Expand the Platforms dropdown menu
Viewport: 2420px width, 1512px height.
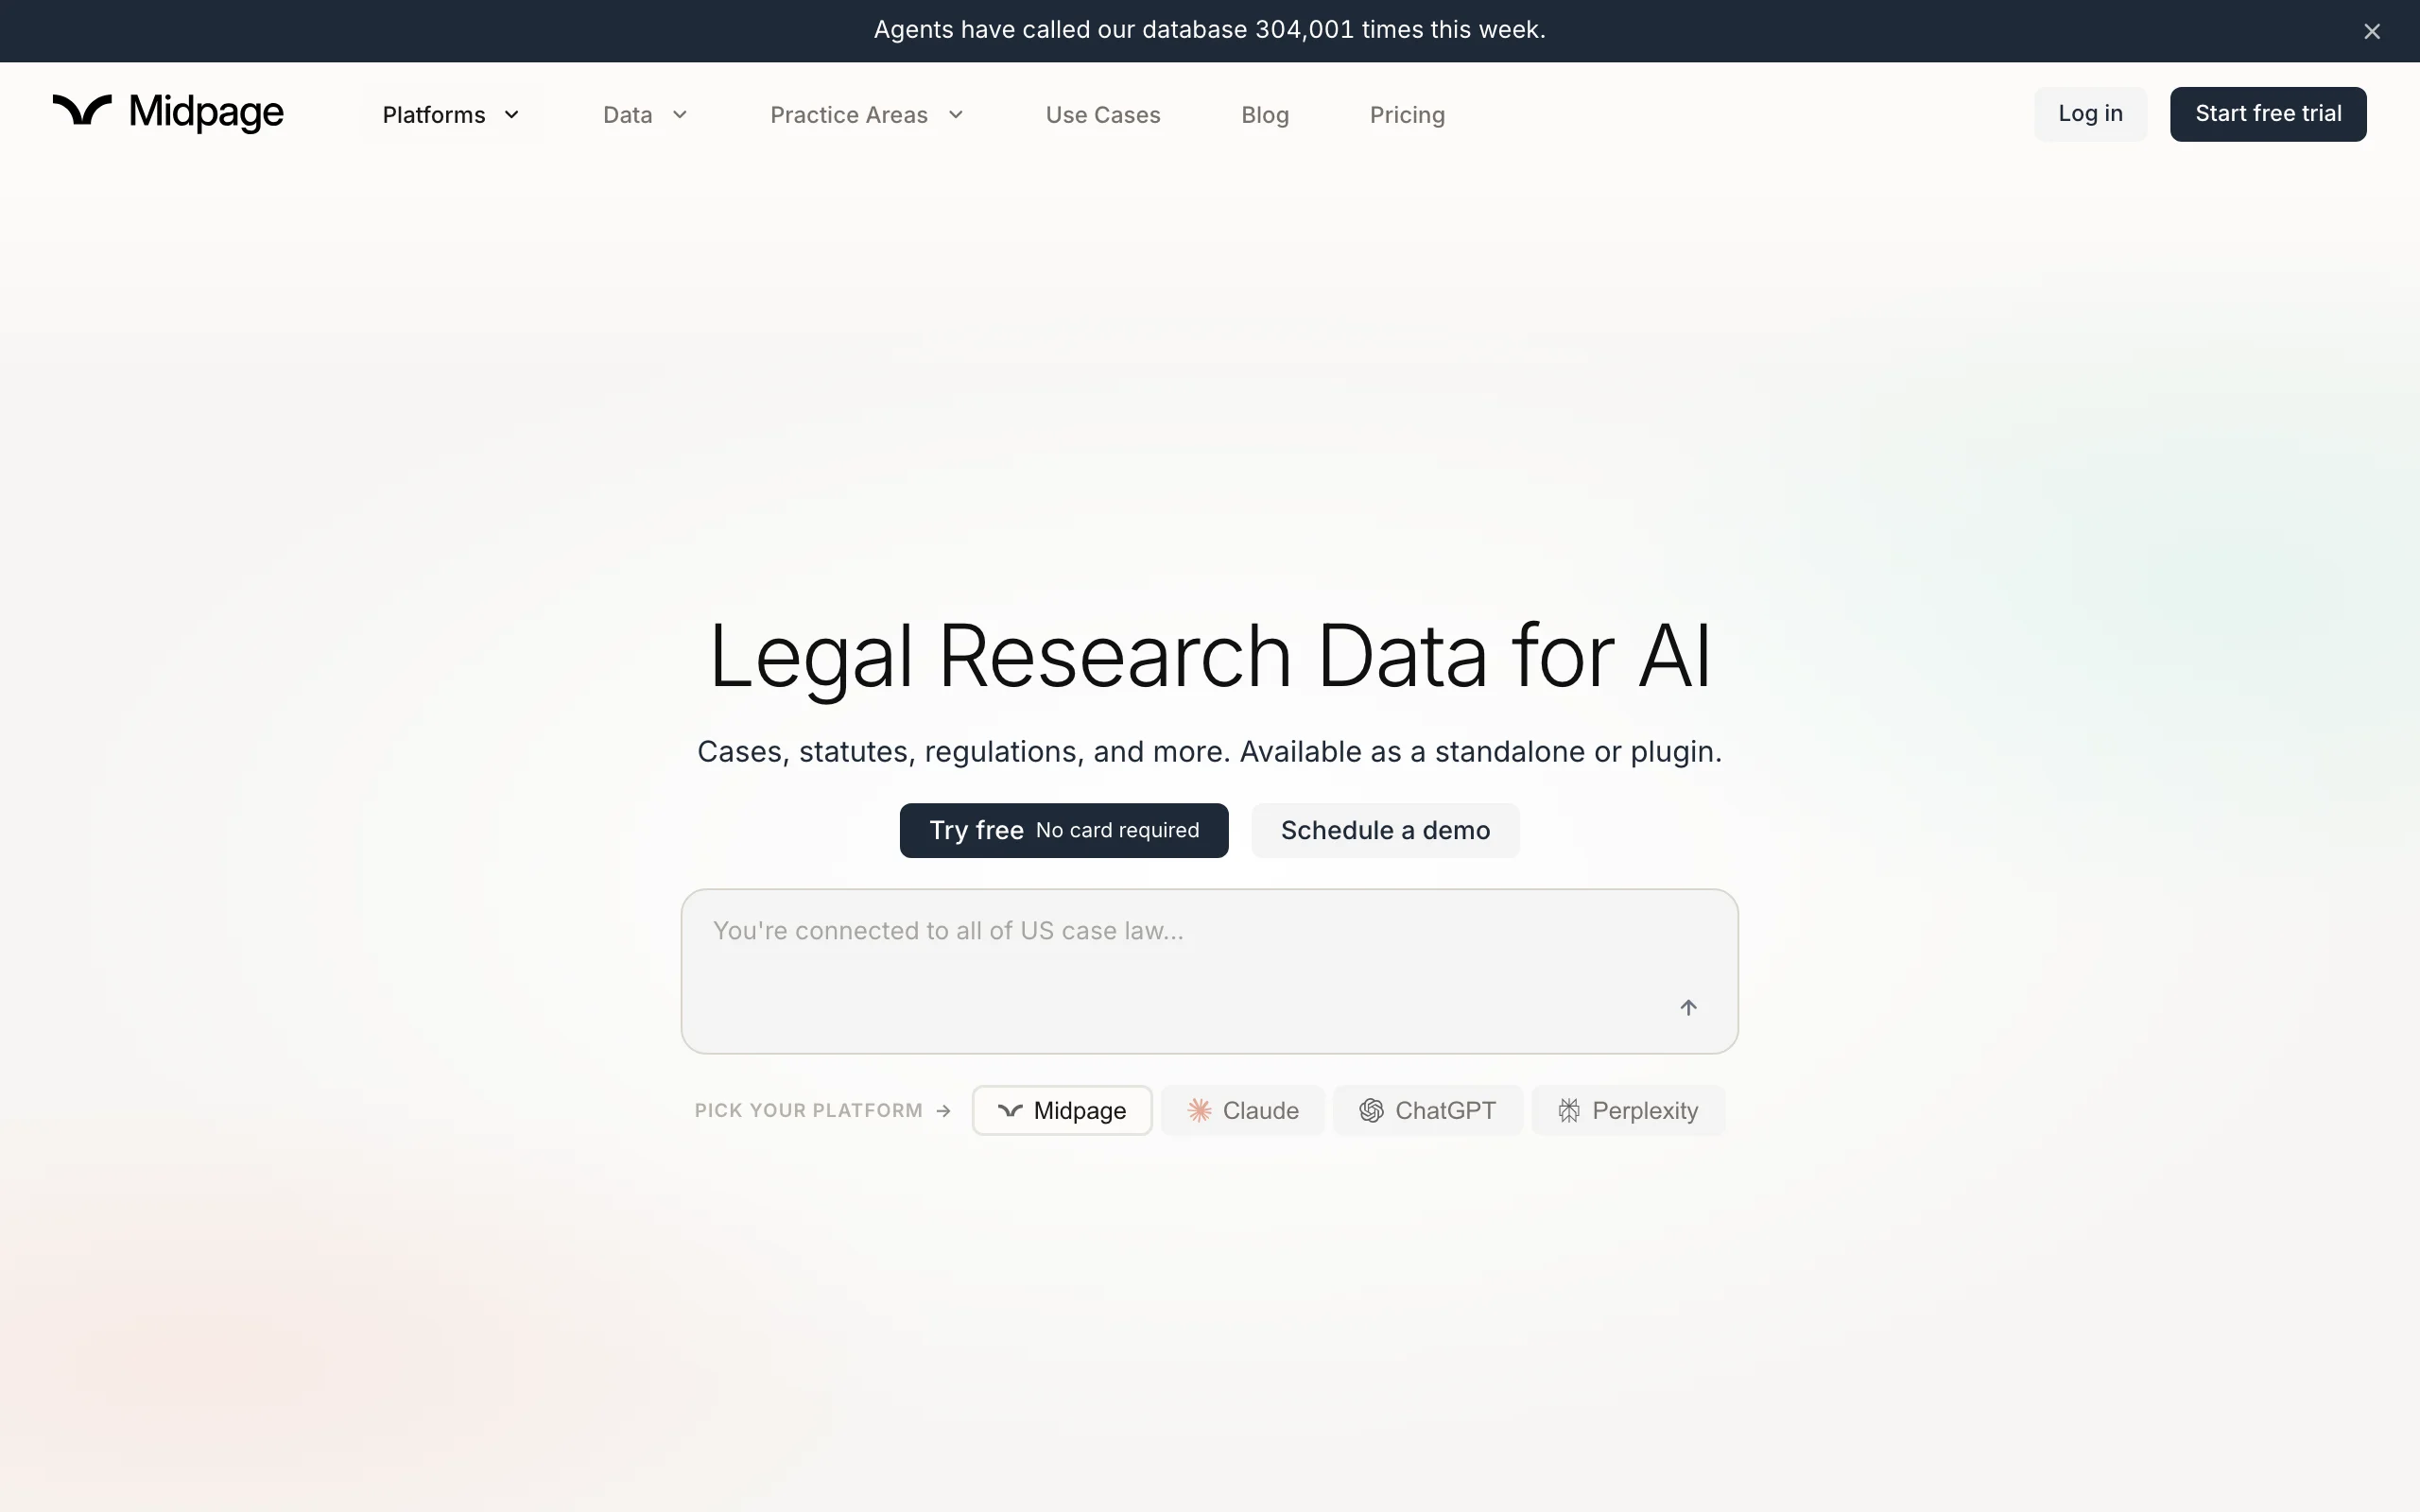point(452,115)
